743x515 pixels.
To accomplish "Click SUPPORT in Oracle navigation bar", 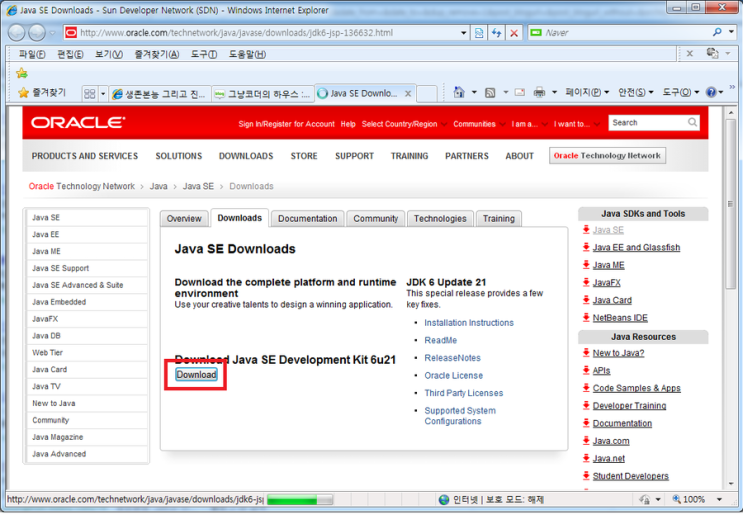I will (354, 156).
